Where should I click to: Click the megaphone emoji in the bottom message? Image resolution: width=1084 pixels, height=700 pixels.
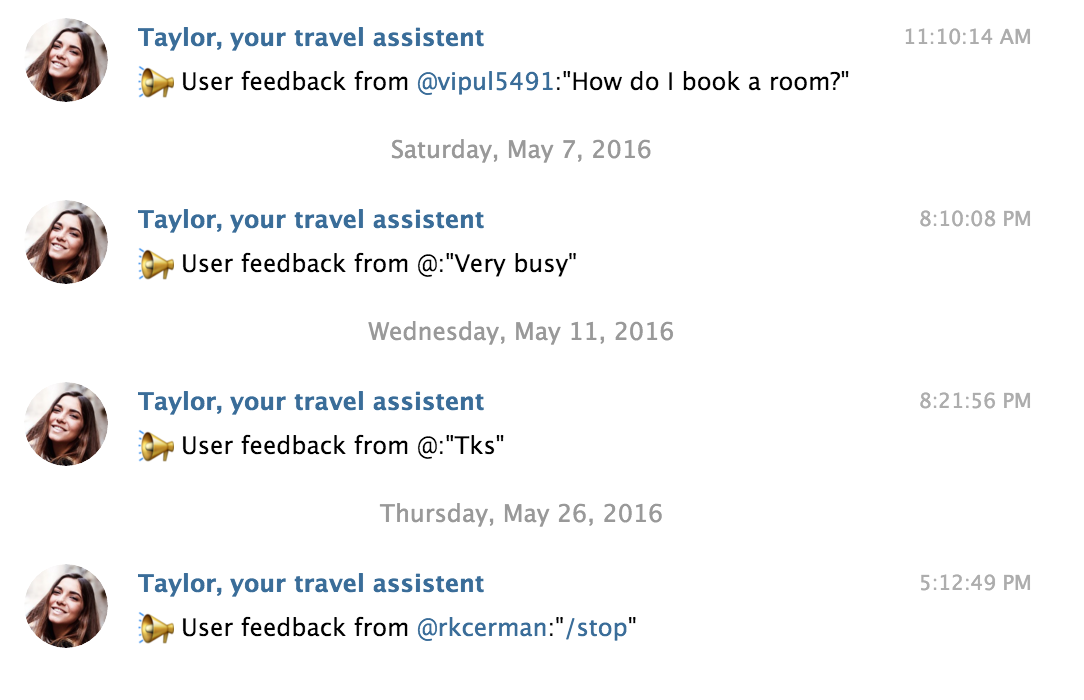(157, 628)
